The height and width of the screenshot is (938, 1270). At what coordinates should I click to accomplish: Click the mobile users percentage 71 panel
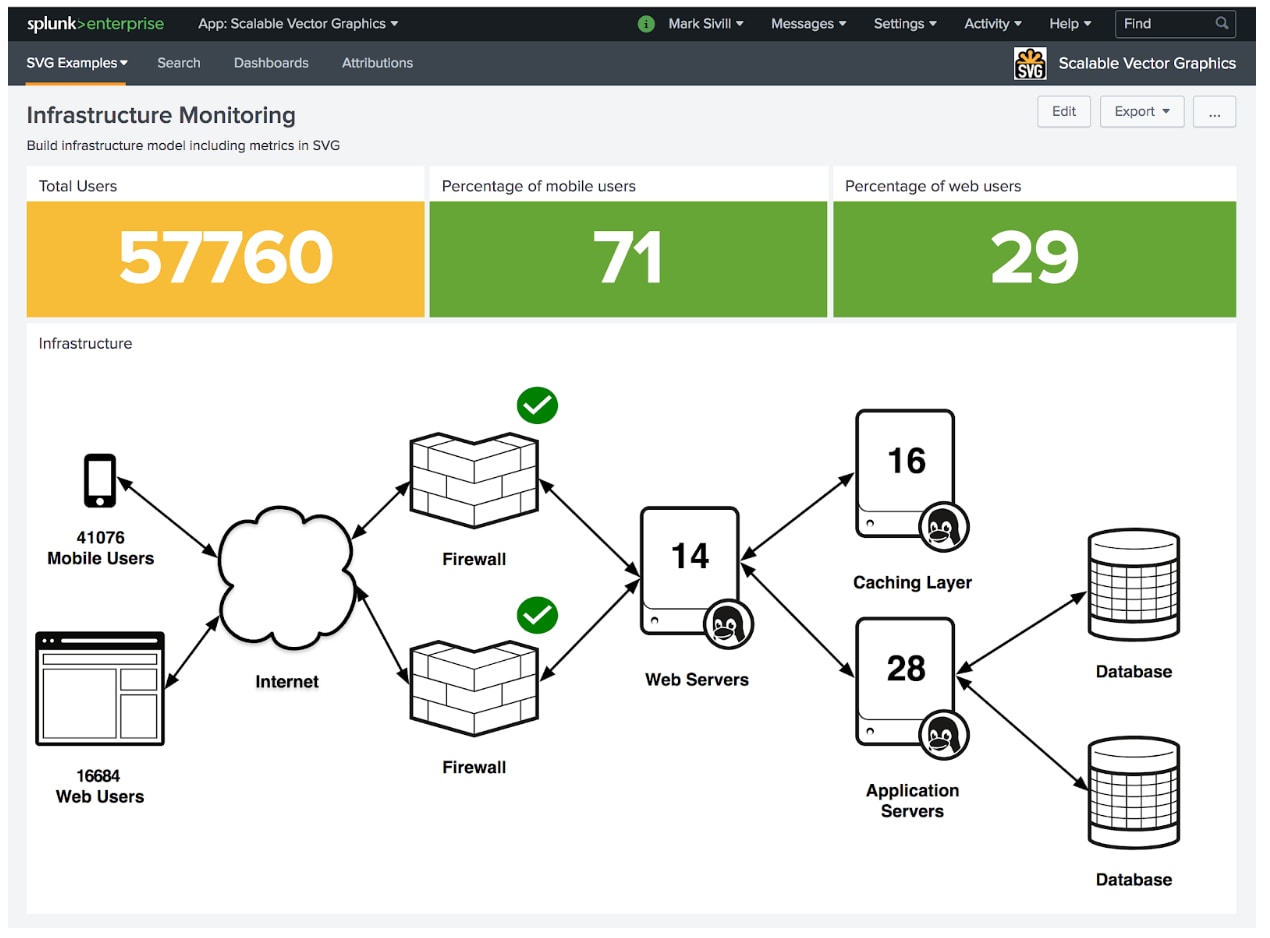(x=628, y=259)
